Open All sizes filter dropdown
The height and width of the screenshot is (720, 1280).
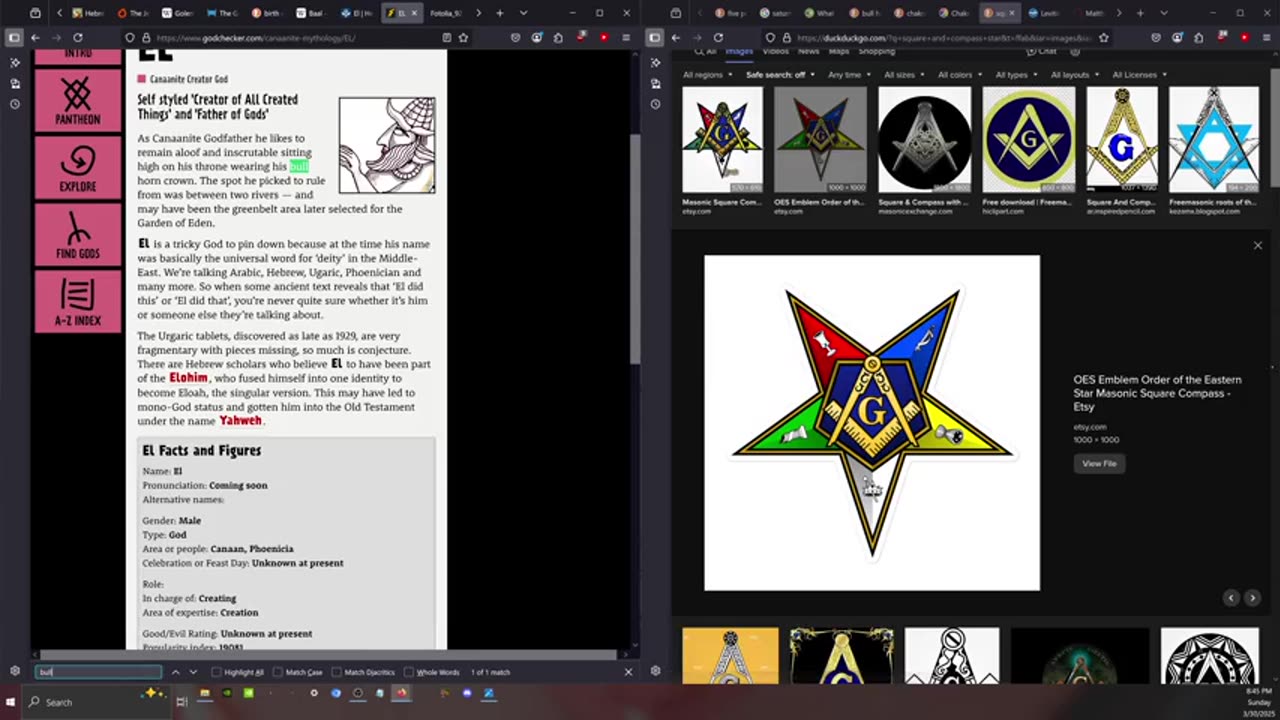pos(903,75)
